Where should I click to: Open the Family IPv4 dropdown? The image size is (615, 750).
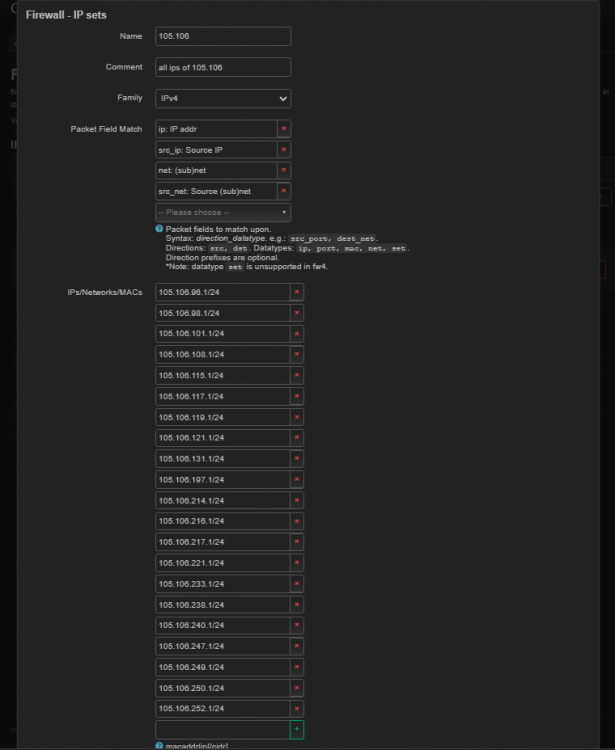223,98
